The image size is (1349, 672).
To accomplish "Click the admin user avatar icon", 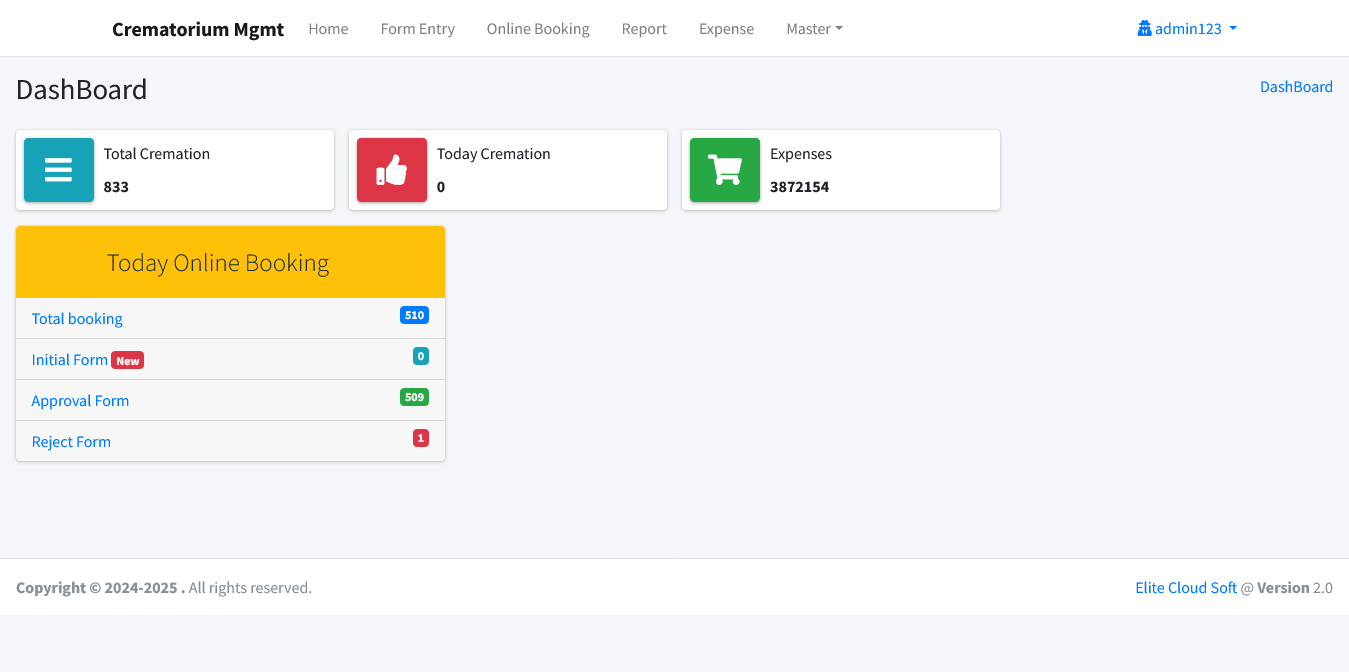I will click(x=1144, y=29).
